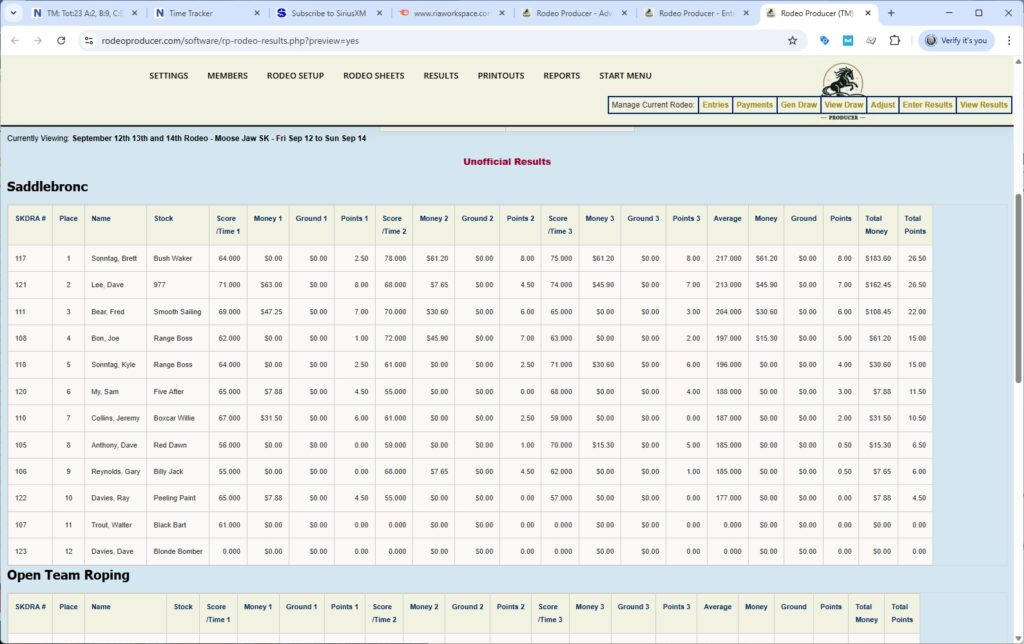Click the Gen Draw button
The width and height of the screenshot is (1024, 644).
click(x=797, y=104)
